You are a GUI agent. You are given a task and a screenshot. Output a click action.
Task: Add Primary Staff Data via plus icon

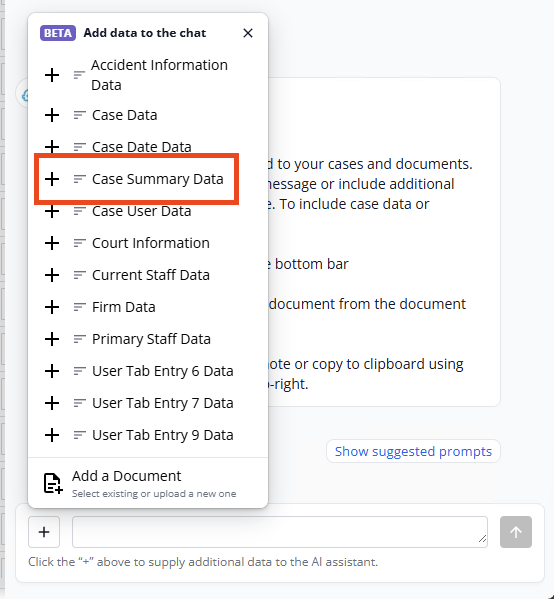point(52,339)
